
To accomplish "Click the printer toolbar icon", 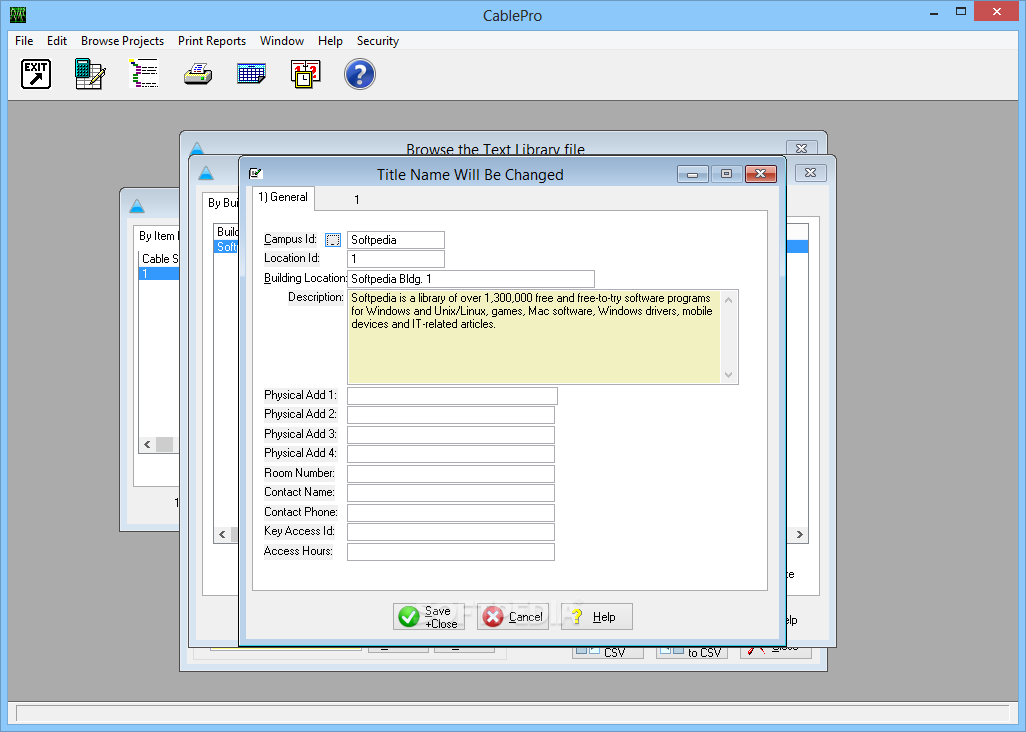I will 198,74.
